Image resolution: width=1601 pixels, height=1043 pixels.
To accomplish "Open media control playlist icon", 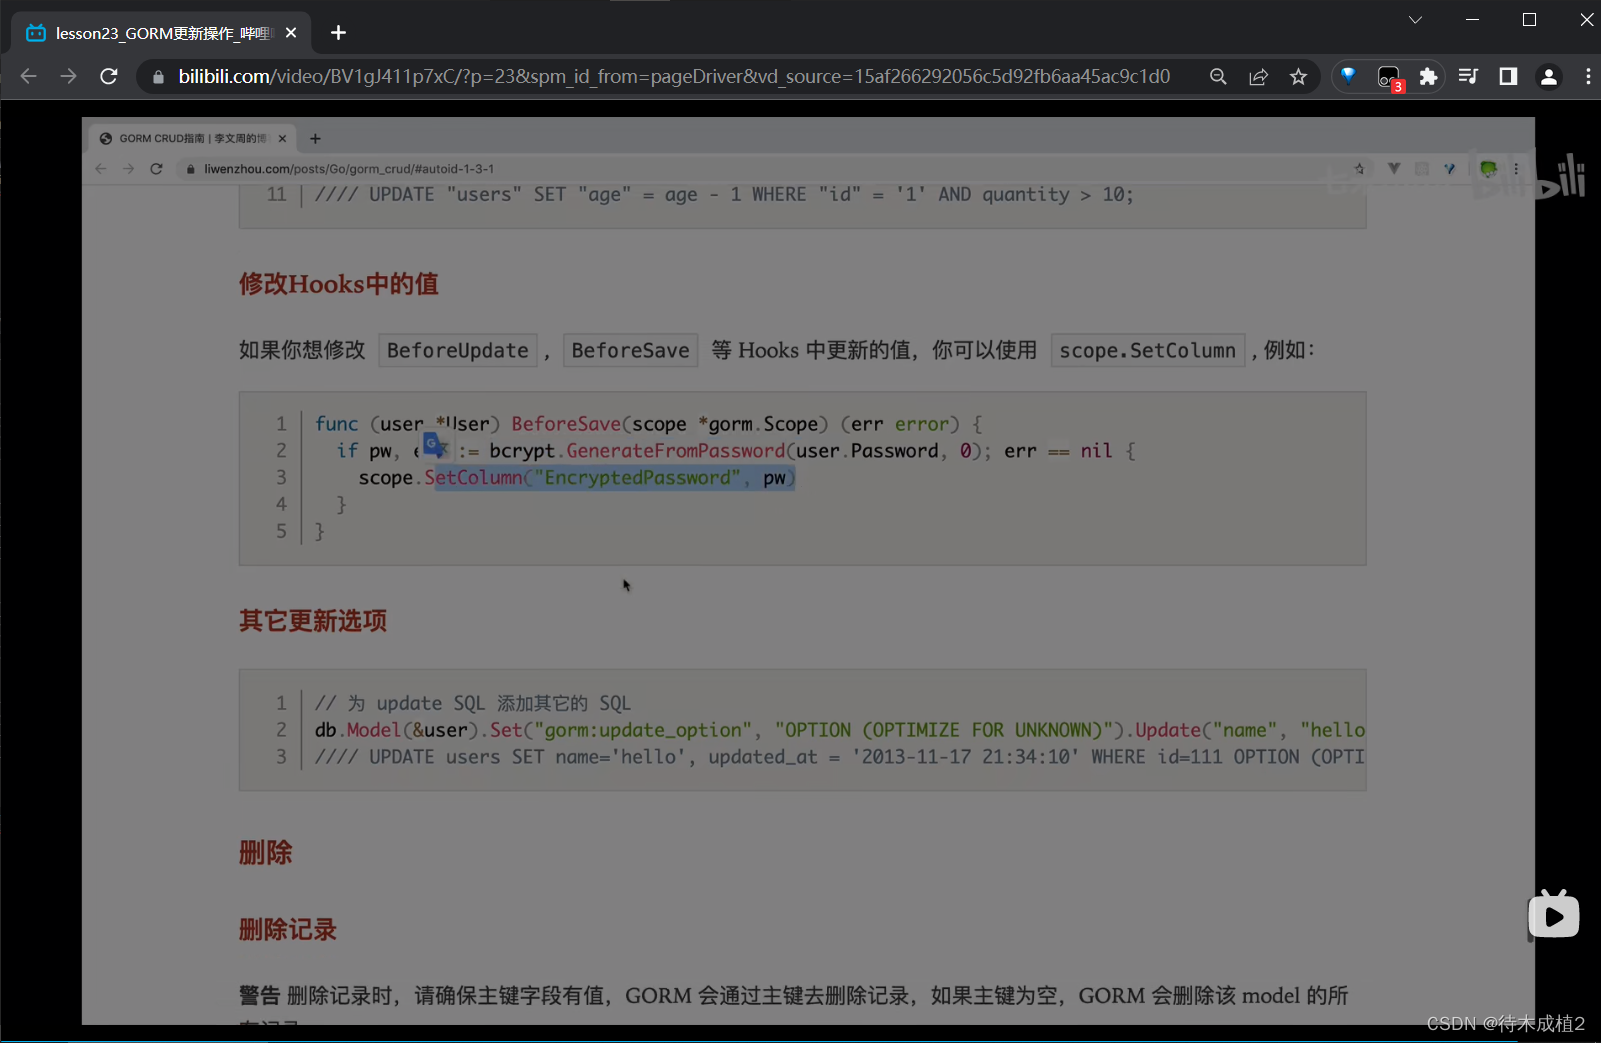I will pyautogui.click(x=1468, y=76).
